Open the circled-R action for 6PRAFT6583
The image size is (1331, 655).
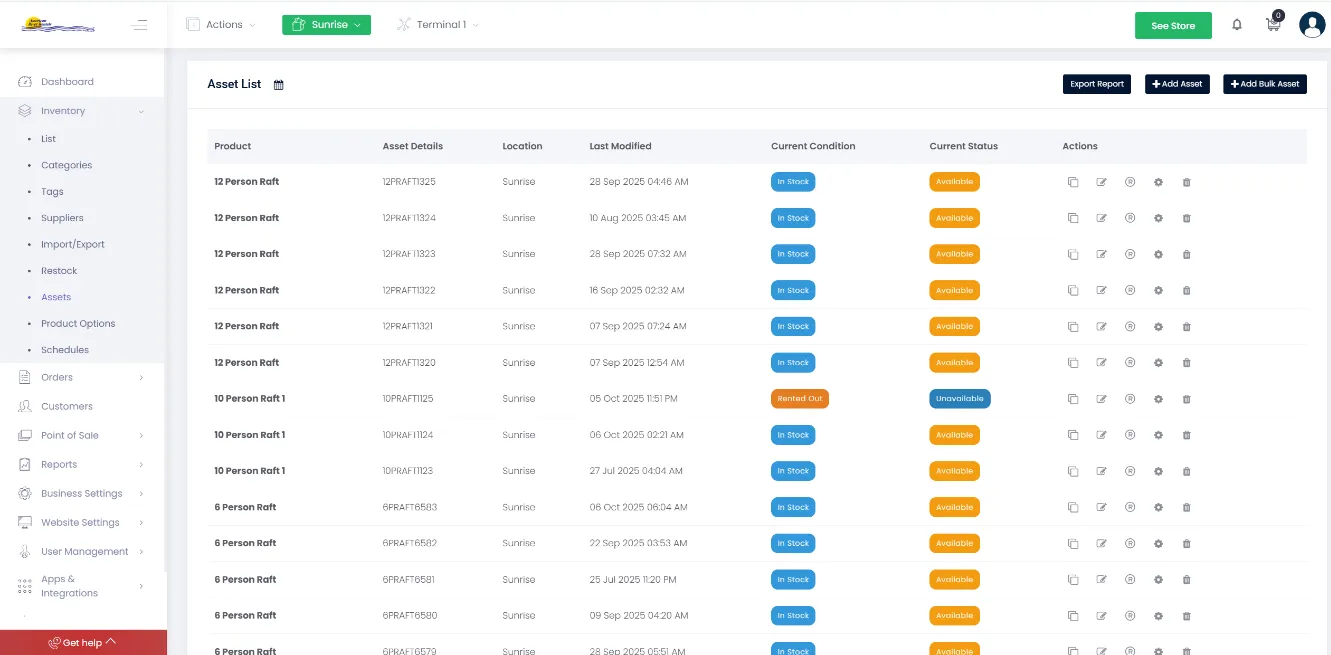click(x=1130, y=507)
